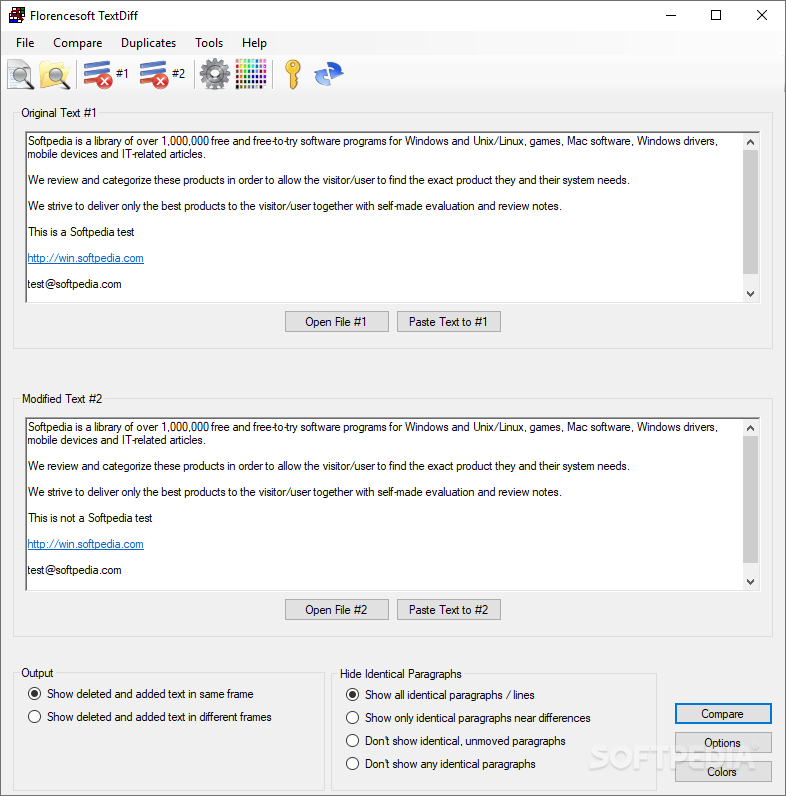The height and width of the screenshot is (796, 786).
Task: Click the scrollbar thumb in Modified Text #2
Action: pyautogui.click(x=750, y=500)
